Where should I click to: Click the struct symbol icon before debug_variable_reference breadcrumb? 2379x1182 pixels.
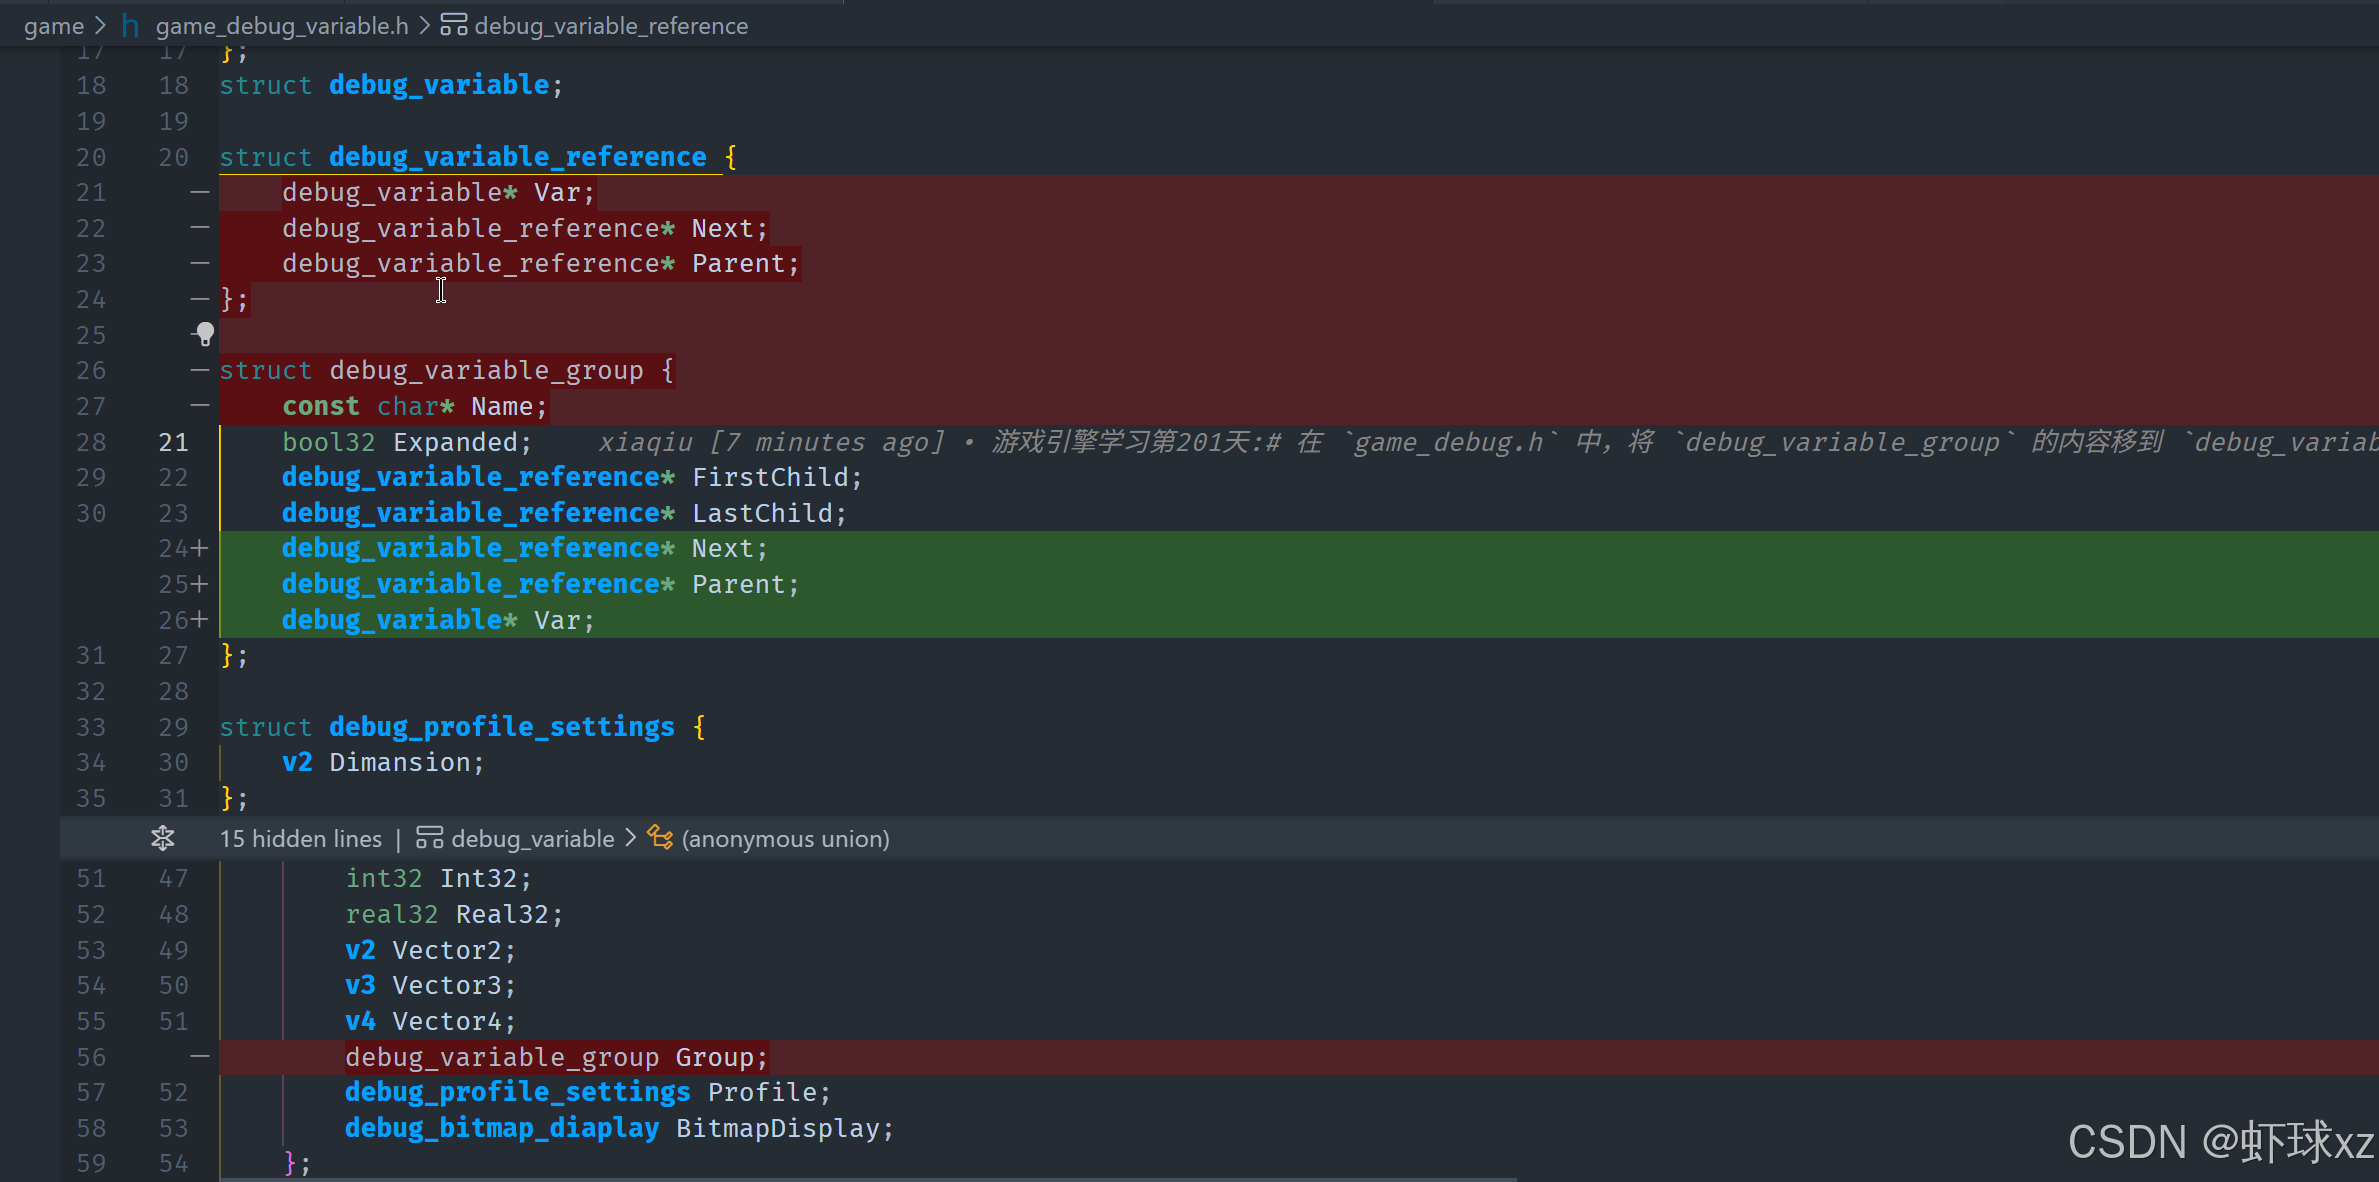pyautogui.click(x=454, y=26)
